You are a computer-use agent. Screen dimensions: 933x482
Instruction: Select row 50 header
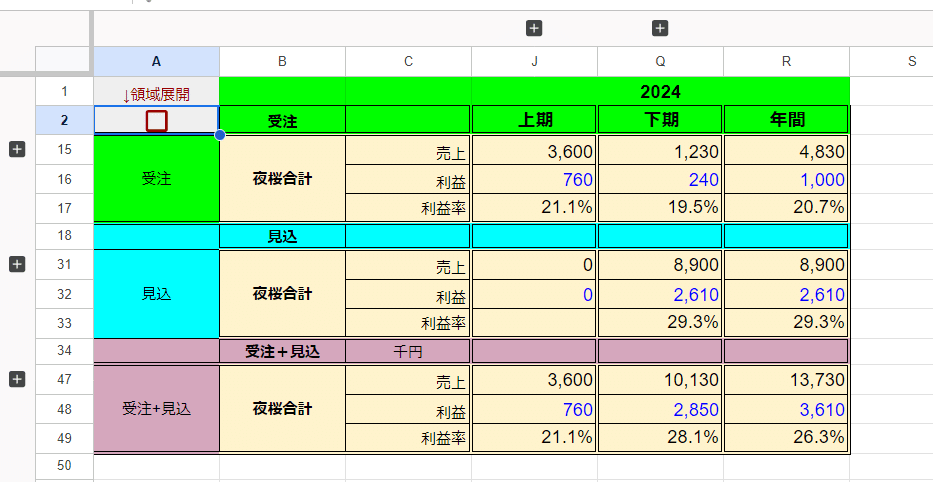click(x=64, y=465)
